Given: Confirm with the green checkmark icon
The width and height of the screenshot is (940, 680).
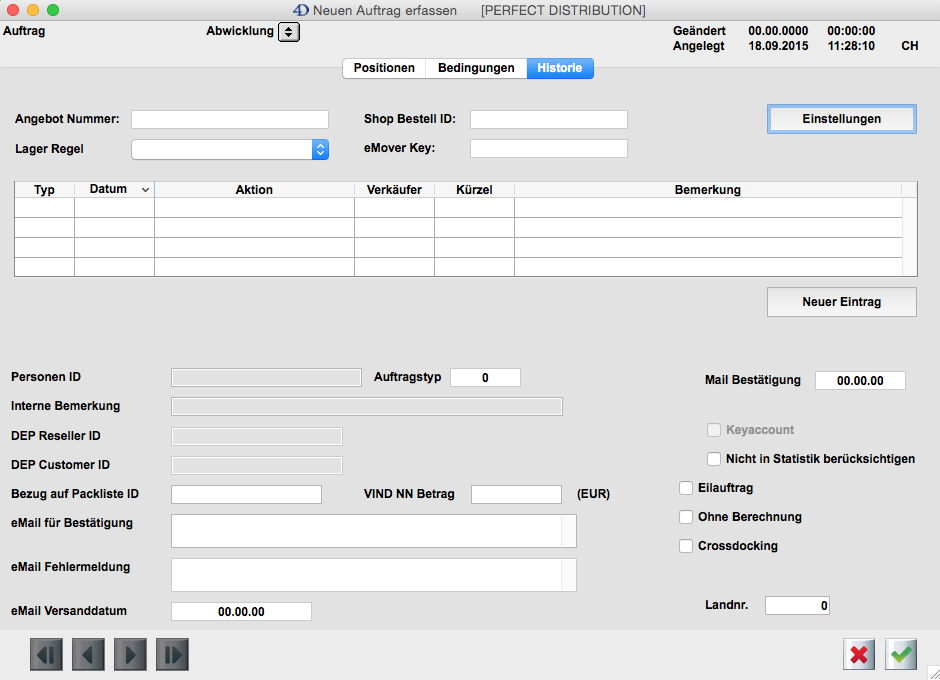Looking at the screenshot, I should (x=902, y=654).
